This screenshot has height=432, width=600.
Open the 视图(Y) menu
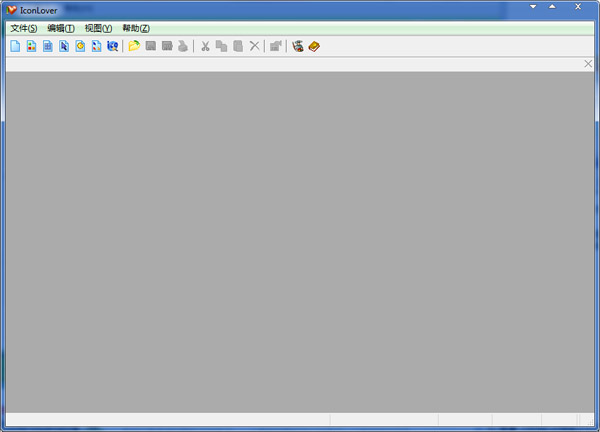point(98,28)
